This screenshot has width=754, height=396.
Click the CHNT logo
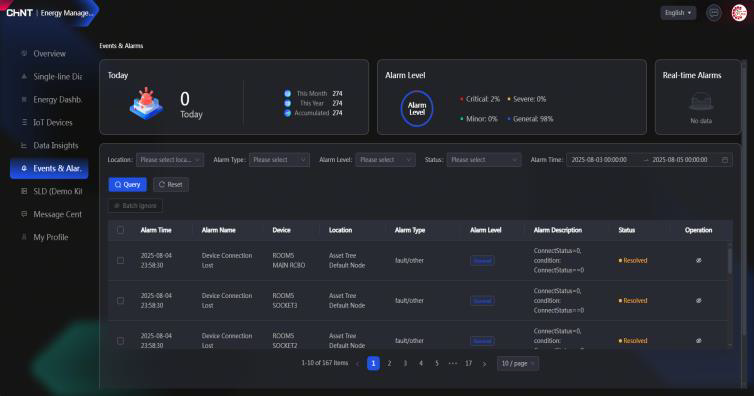click(x=19, y=13)
